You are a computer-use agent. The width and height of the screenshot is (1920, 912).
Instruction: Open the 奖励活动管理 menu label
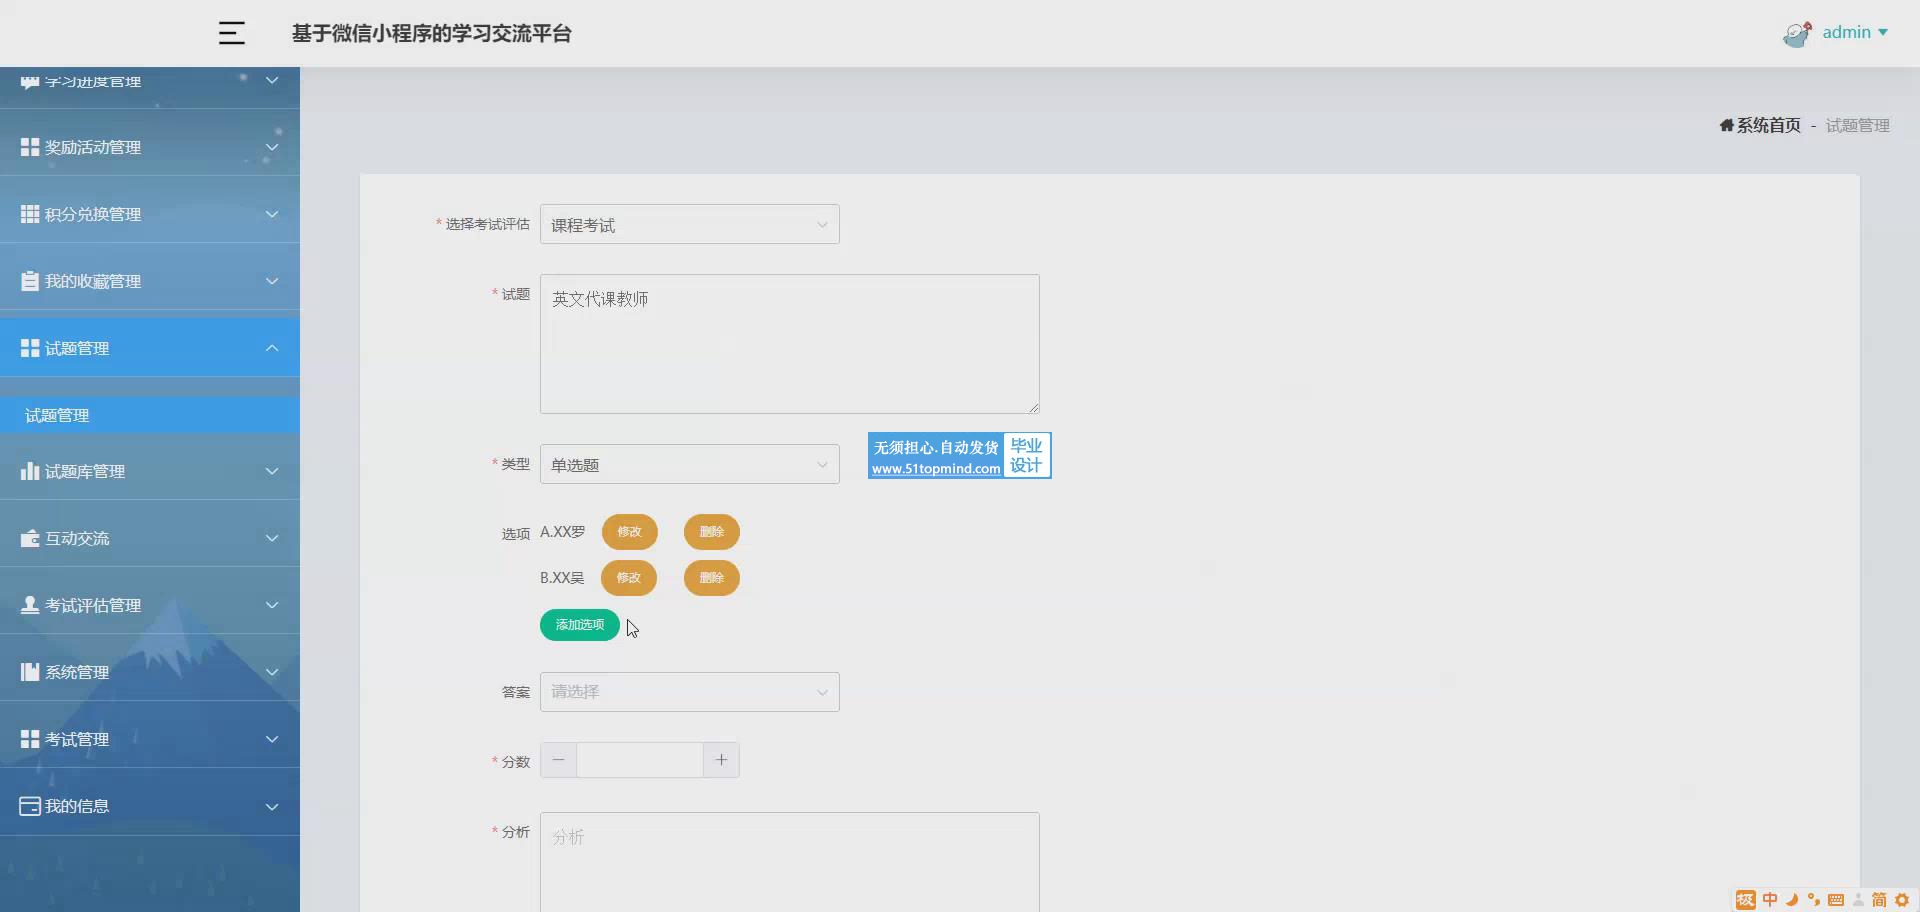click(93, 147)
